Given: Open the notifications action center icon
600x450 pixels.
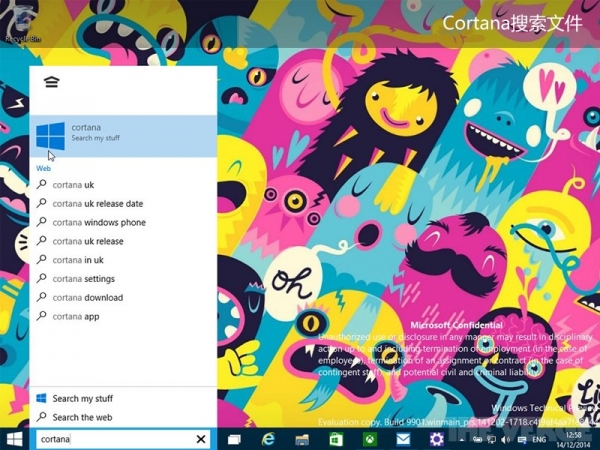Looking at the screenshot, I should [521, 440].
